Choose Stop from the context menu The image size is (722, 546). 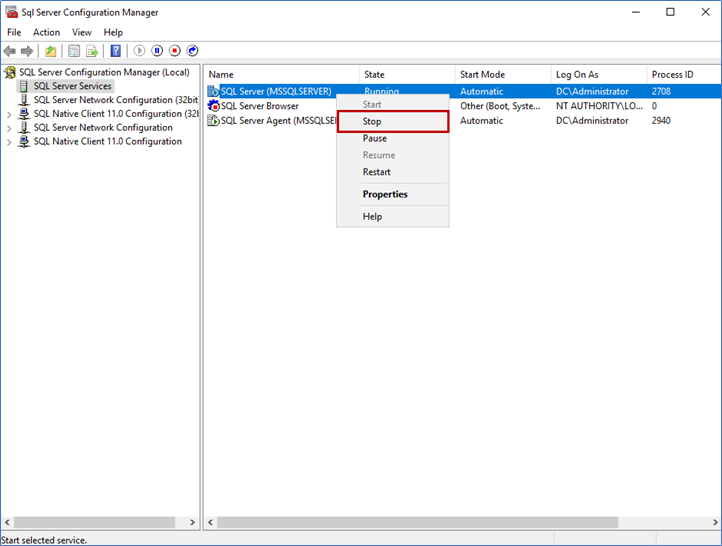click(x=393, y=122)
